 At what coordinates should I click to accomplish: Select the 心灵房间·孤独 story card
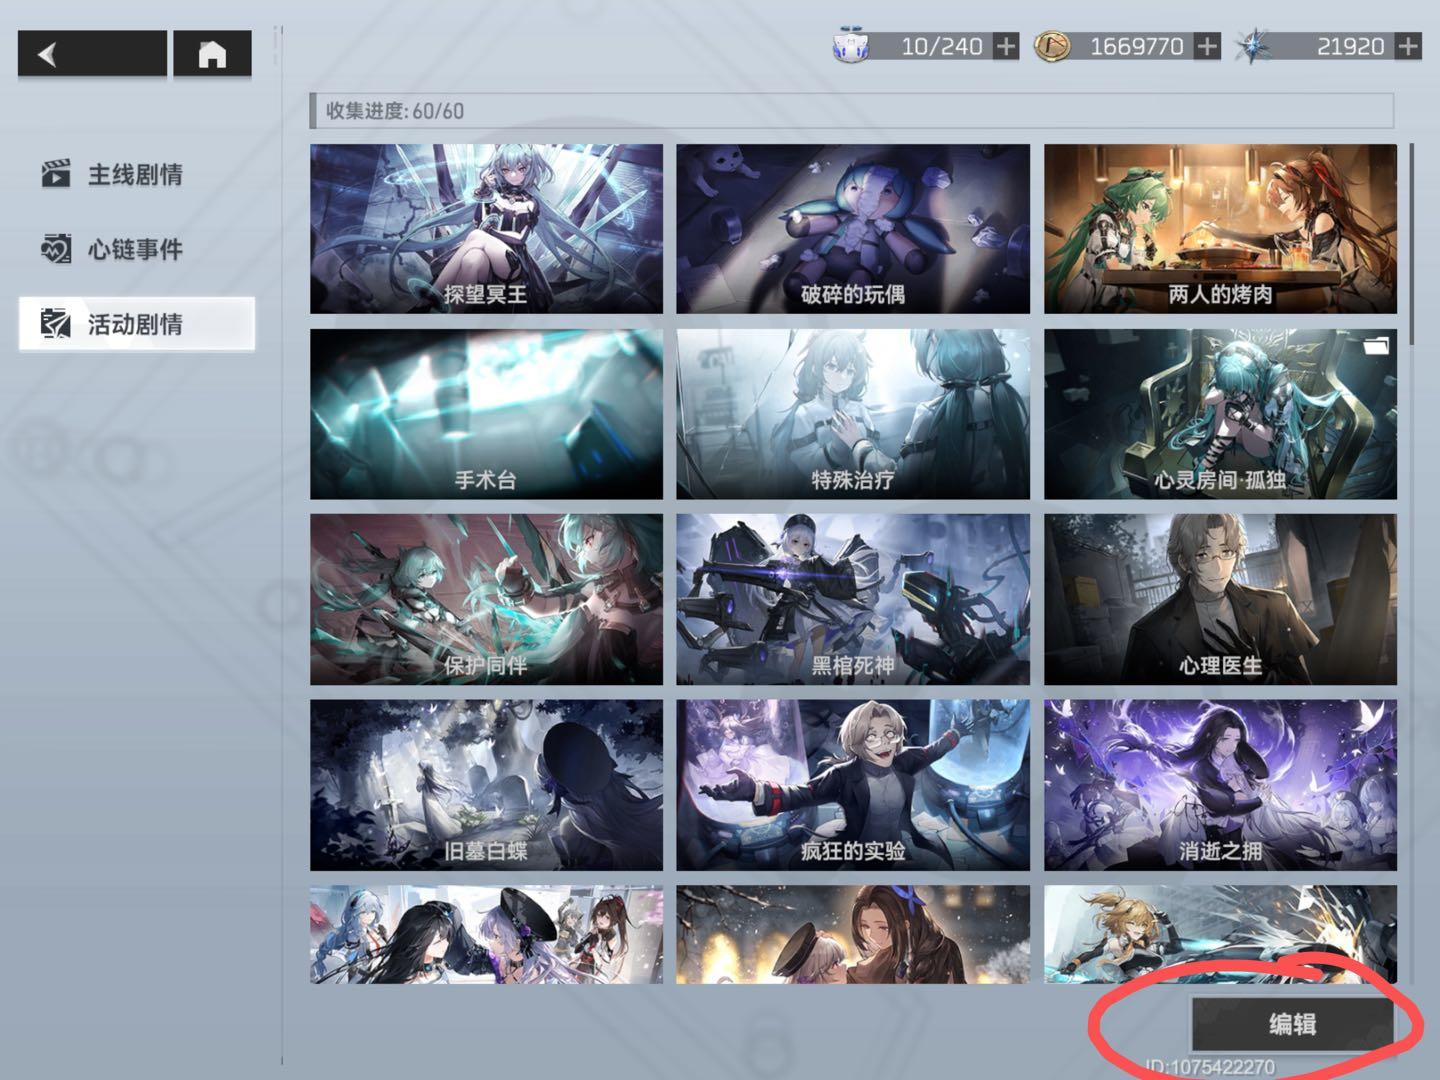click(1220, 414)
